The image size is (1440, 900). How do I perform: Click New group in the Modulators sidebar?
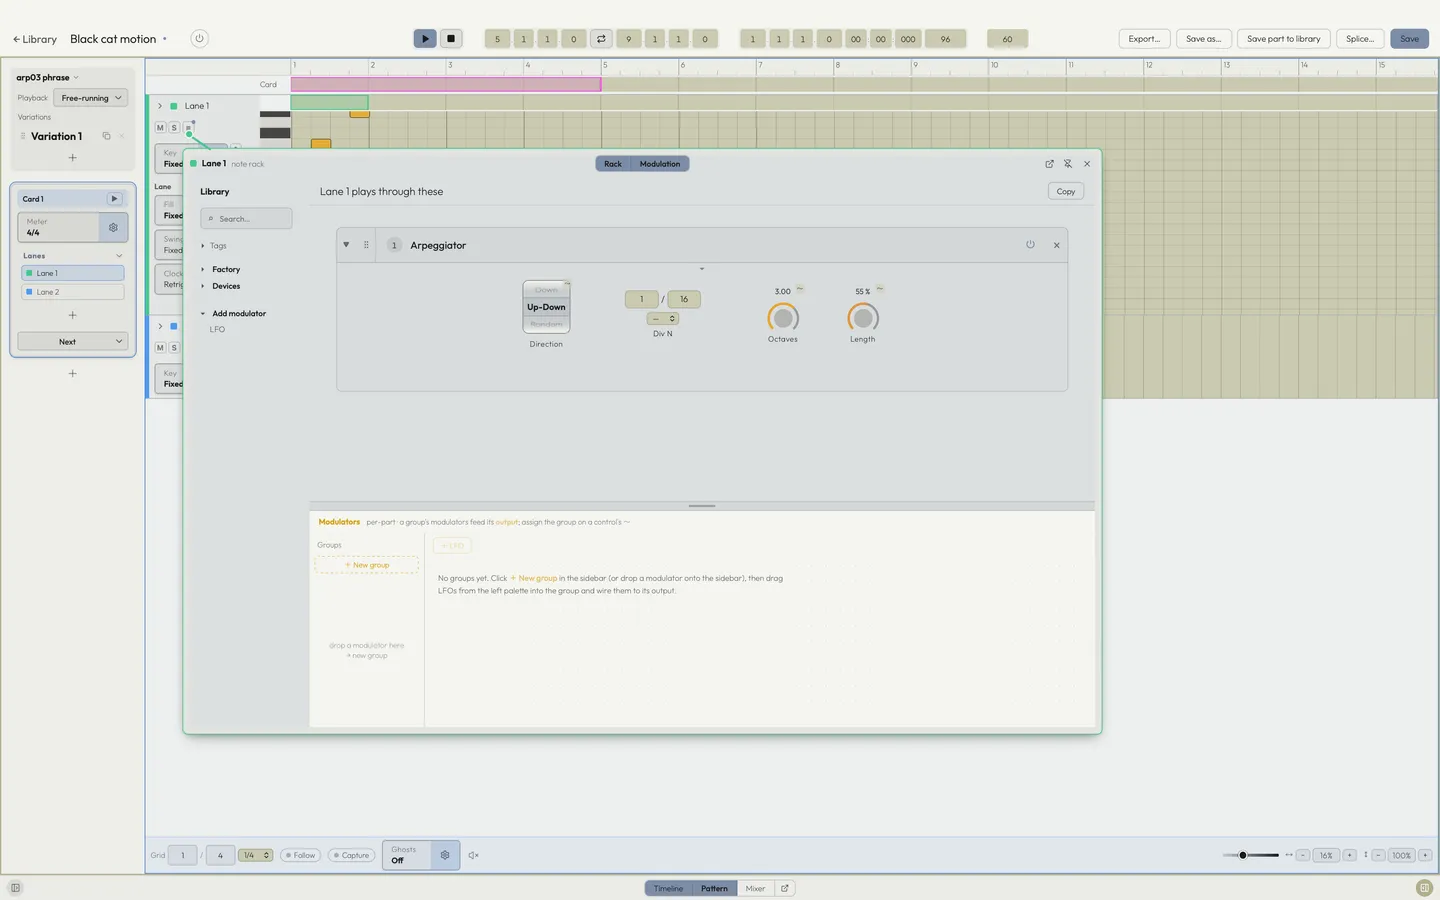[367, 565]
